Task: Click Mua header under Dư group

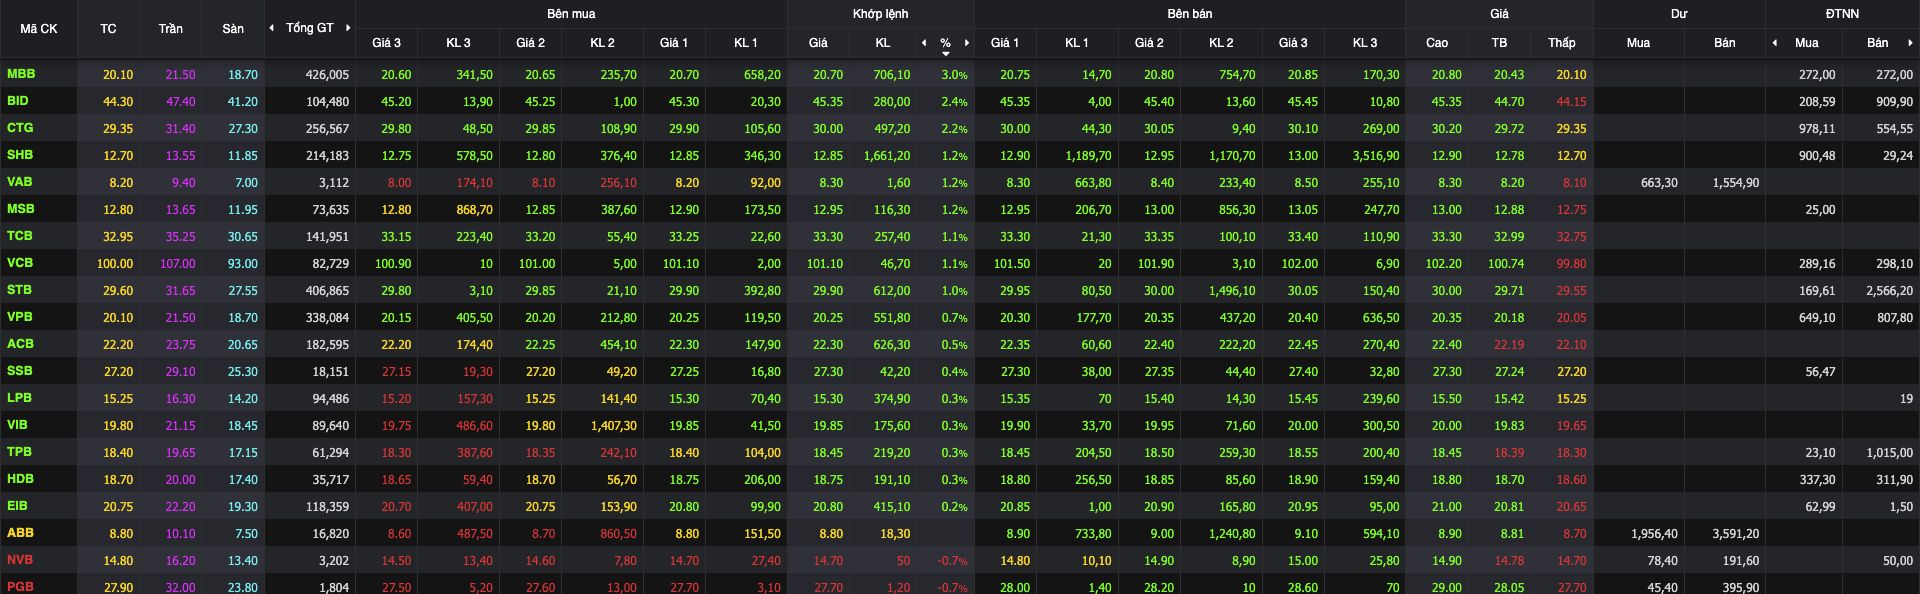Action: [x=1638, y=43]
